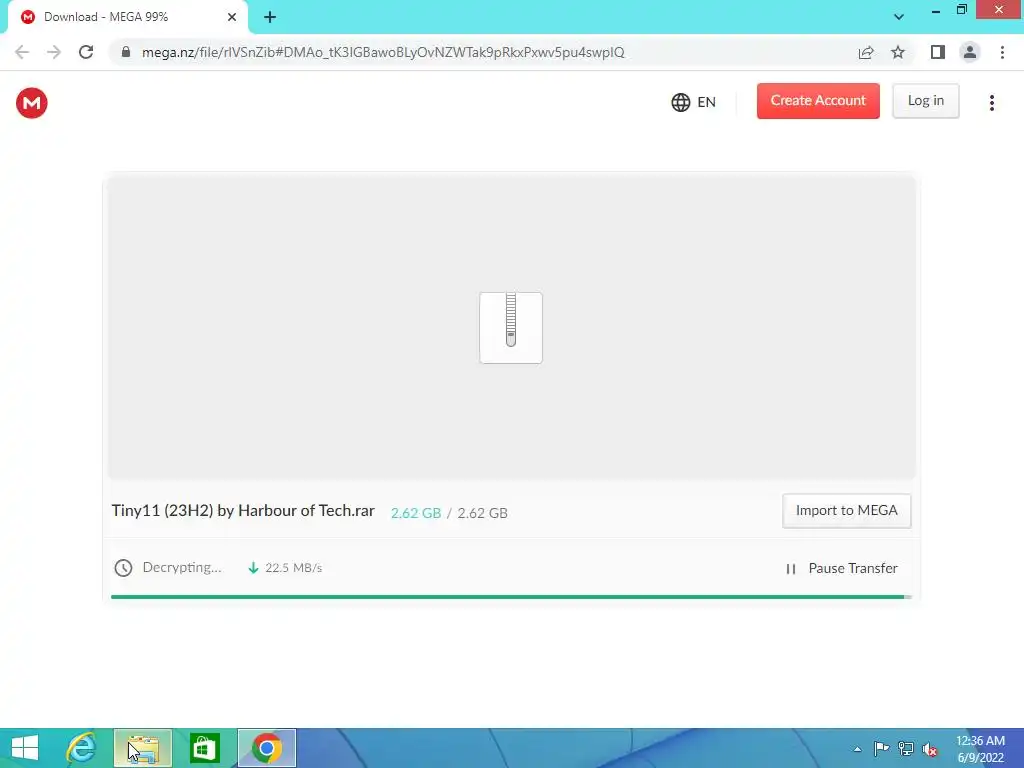
Task: Click the Log in button
Action: pos(925,101)
